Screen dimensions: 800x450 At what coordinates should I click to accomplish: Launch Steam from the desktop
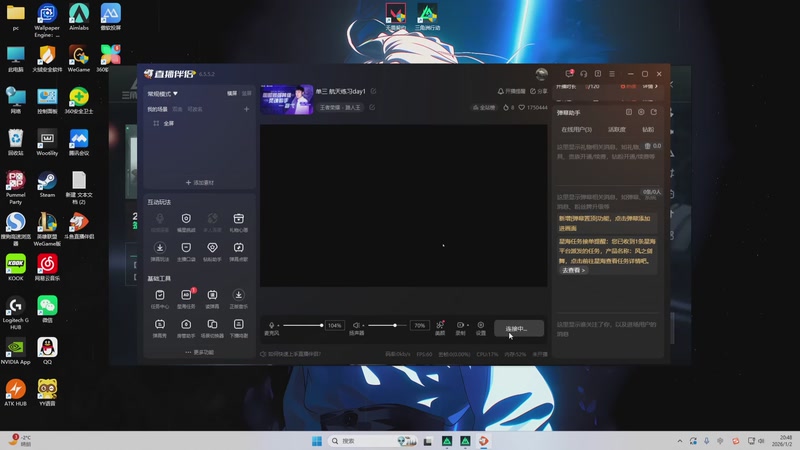pyautogui.click(x=47, y=185)
